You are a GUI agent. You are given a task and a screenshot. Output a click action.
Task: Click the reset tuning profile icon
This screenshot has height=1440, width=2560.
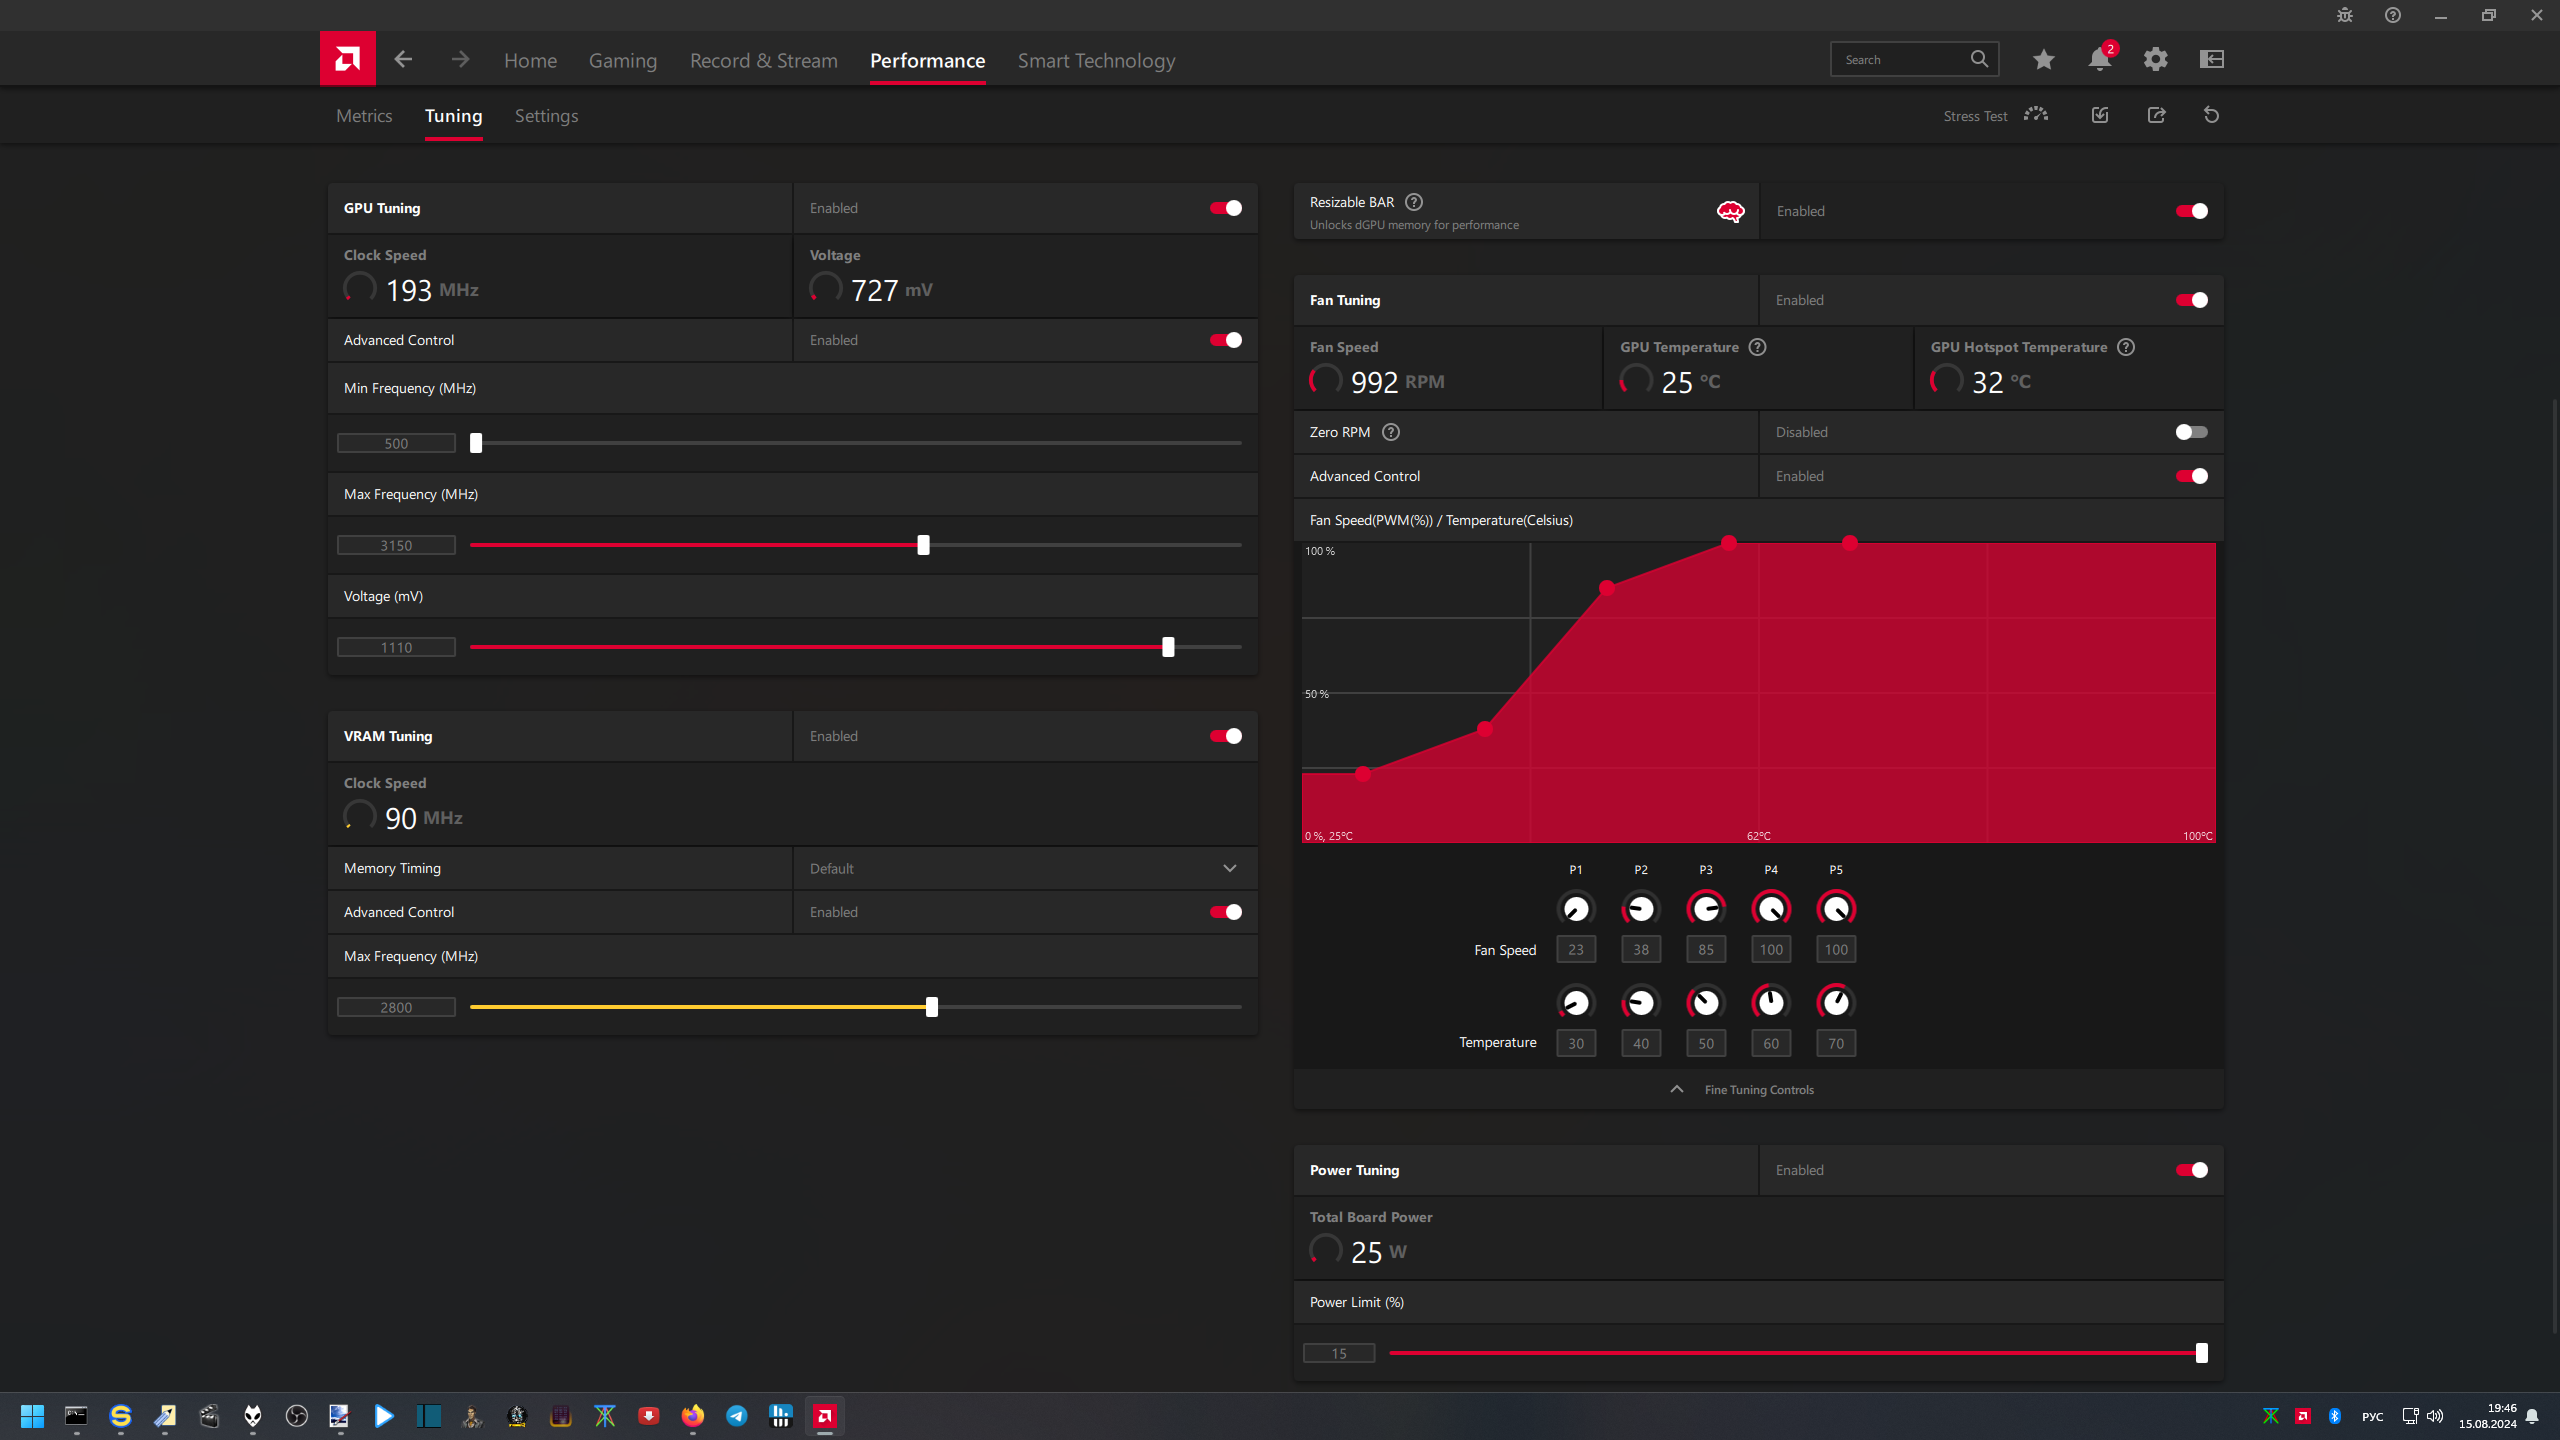pyautogui.click(x=2211, y=115)
